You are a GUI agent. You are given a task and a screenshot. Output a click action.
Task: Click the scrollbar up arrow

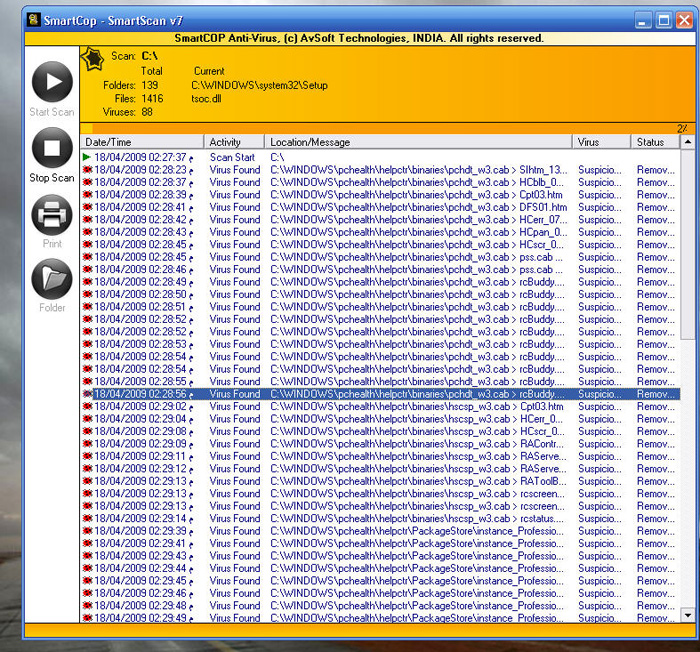(688, 142)
